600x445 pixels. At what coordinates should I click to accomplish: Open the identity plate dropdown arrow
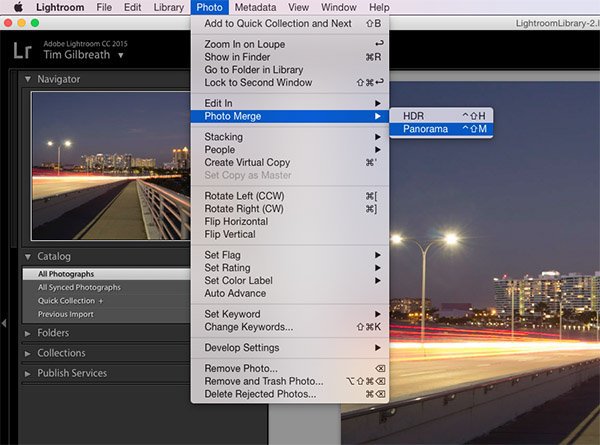coord(121,56)
